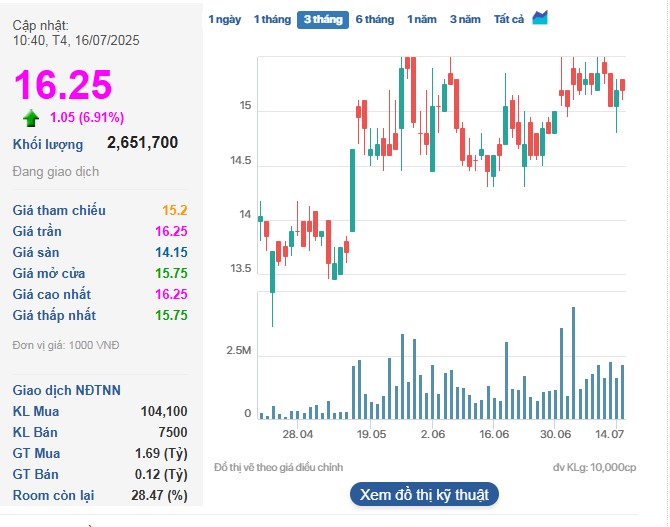Display the Tất cả full history

click(509, 19)
